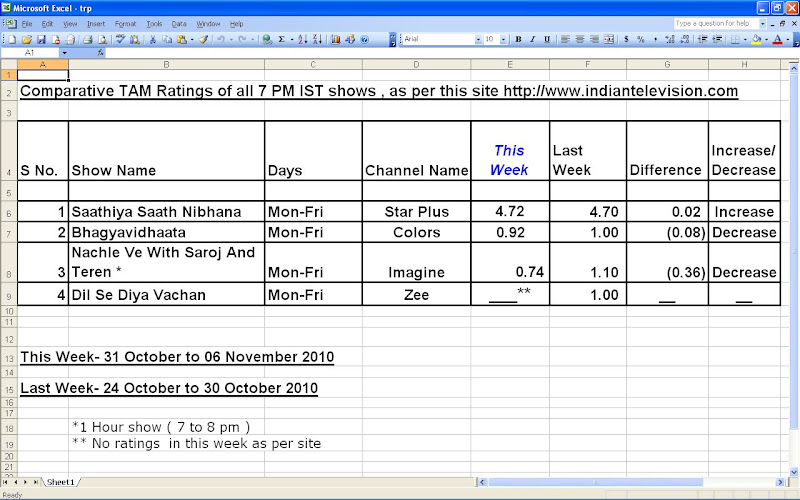Image resolution: width=800 pixels, height=500 pixels.
Task: Open the Format menu
Action: tap(126, 24)
